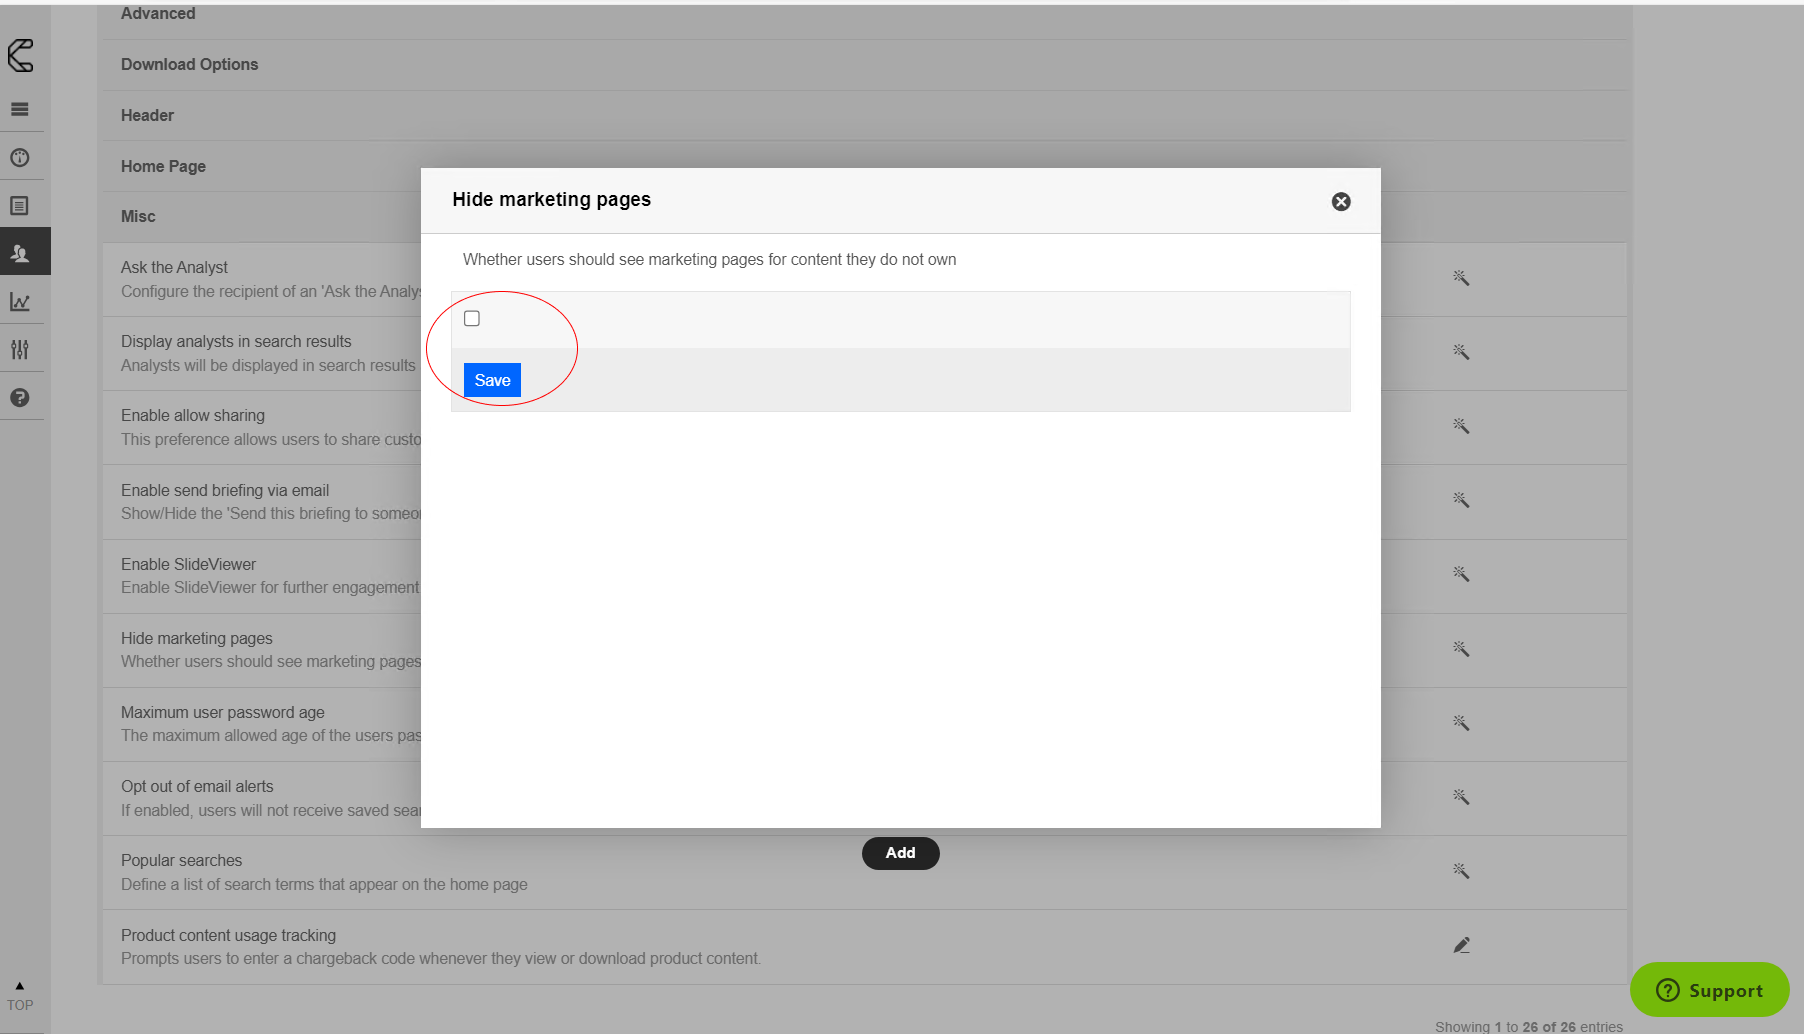Click the wand icon for Popular searches
The width and height of the screenshot is (1804, 1034).
1461,871
